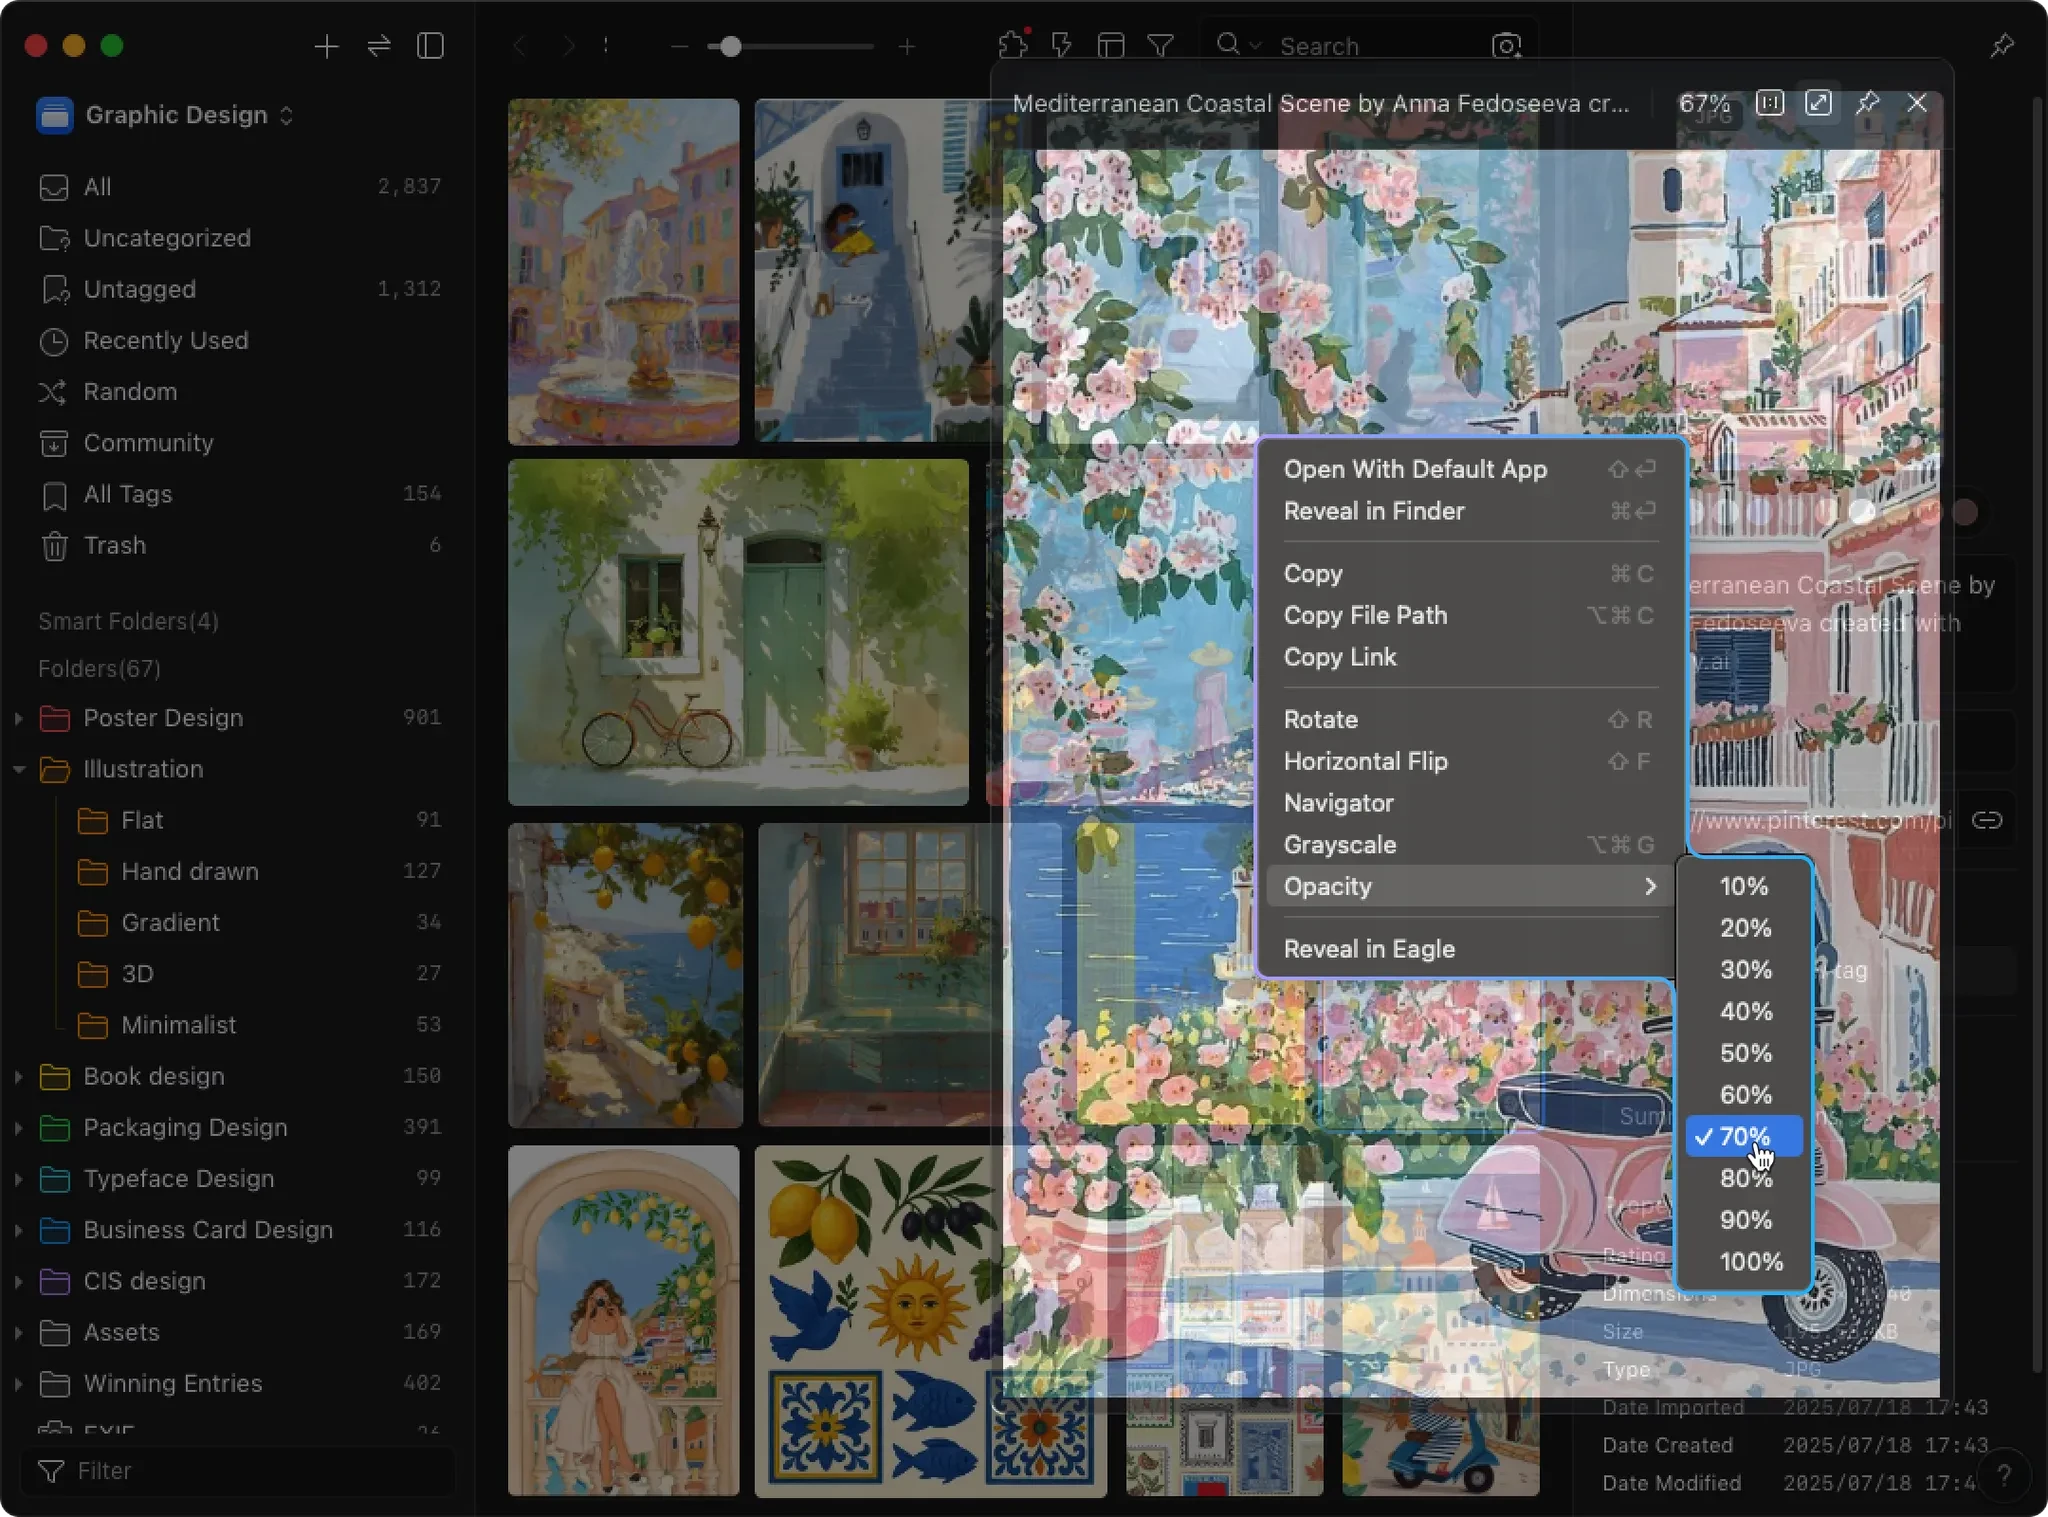Set opacity to 90%
The image size is (2048, 1517).
[1745, 1220]
